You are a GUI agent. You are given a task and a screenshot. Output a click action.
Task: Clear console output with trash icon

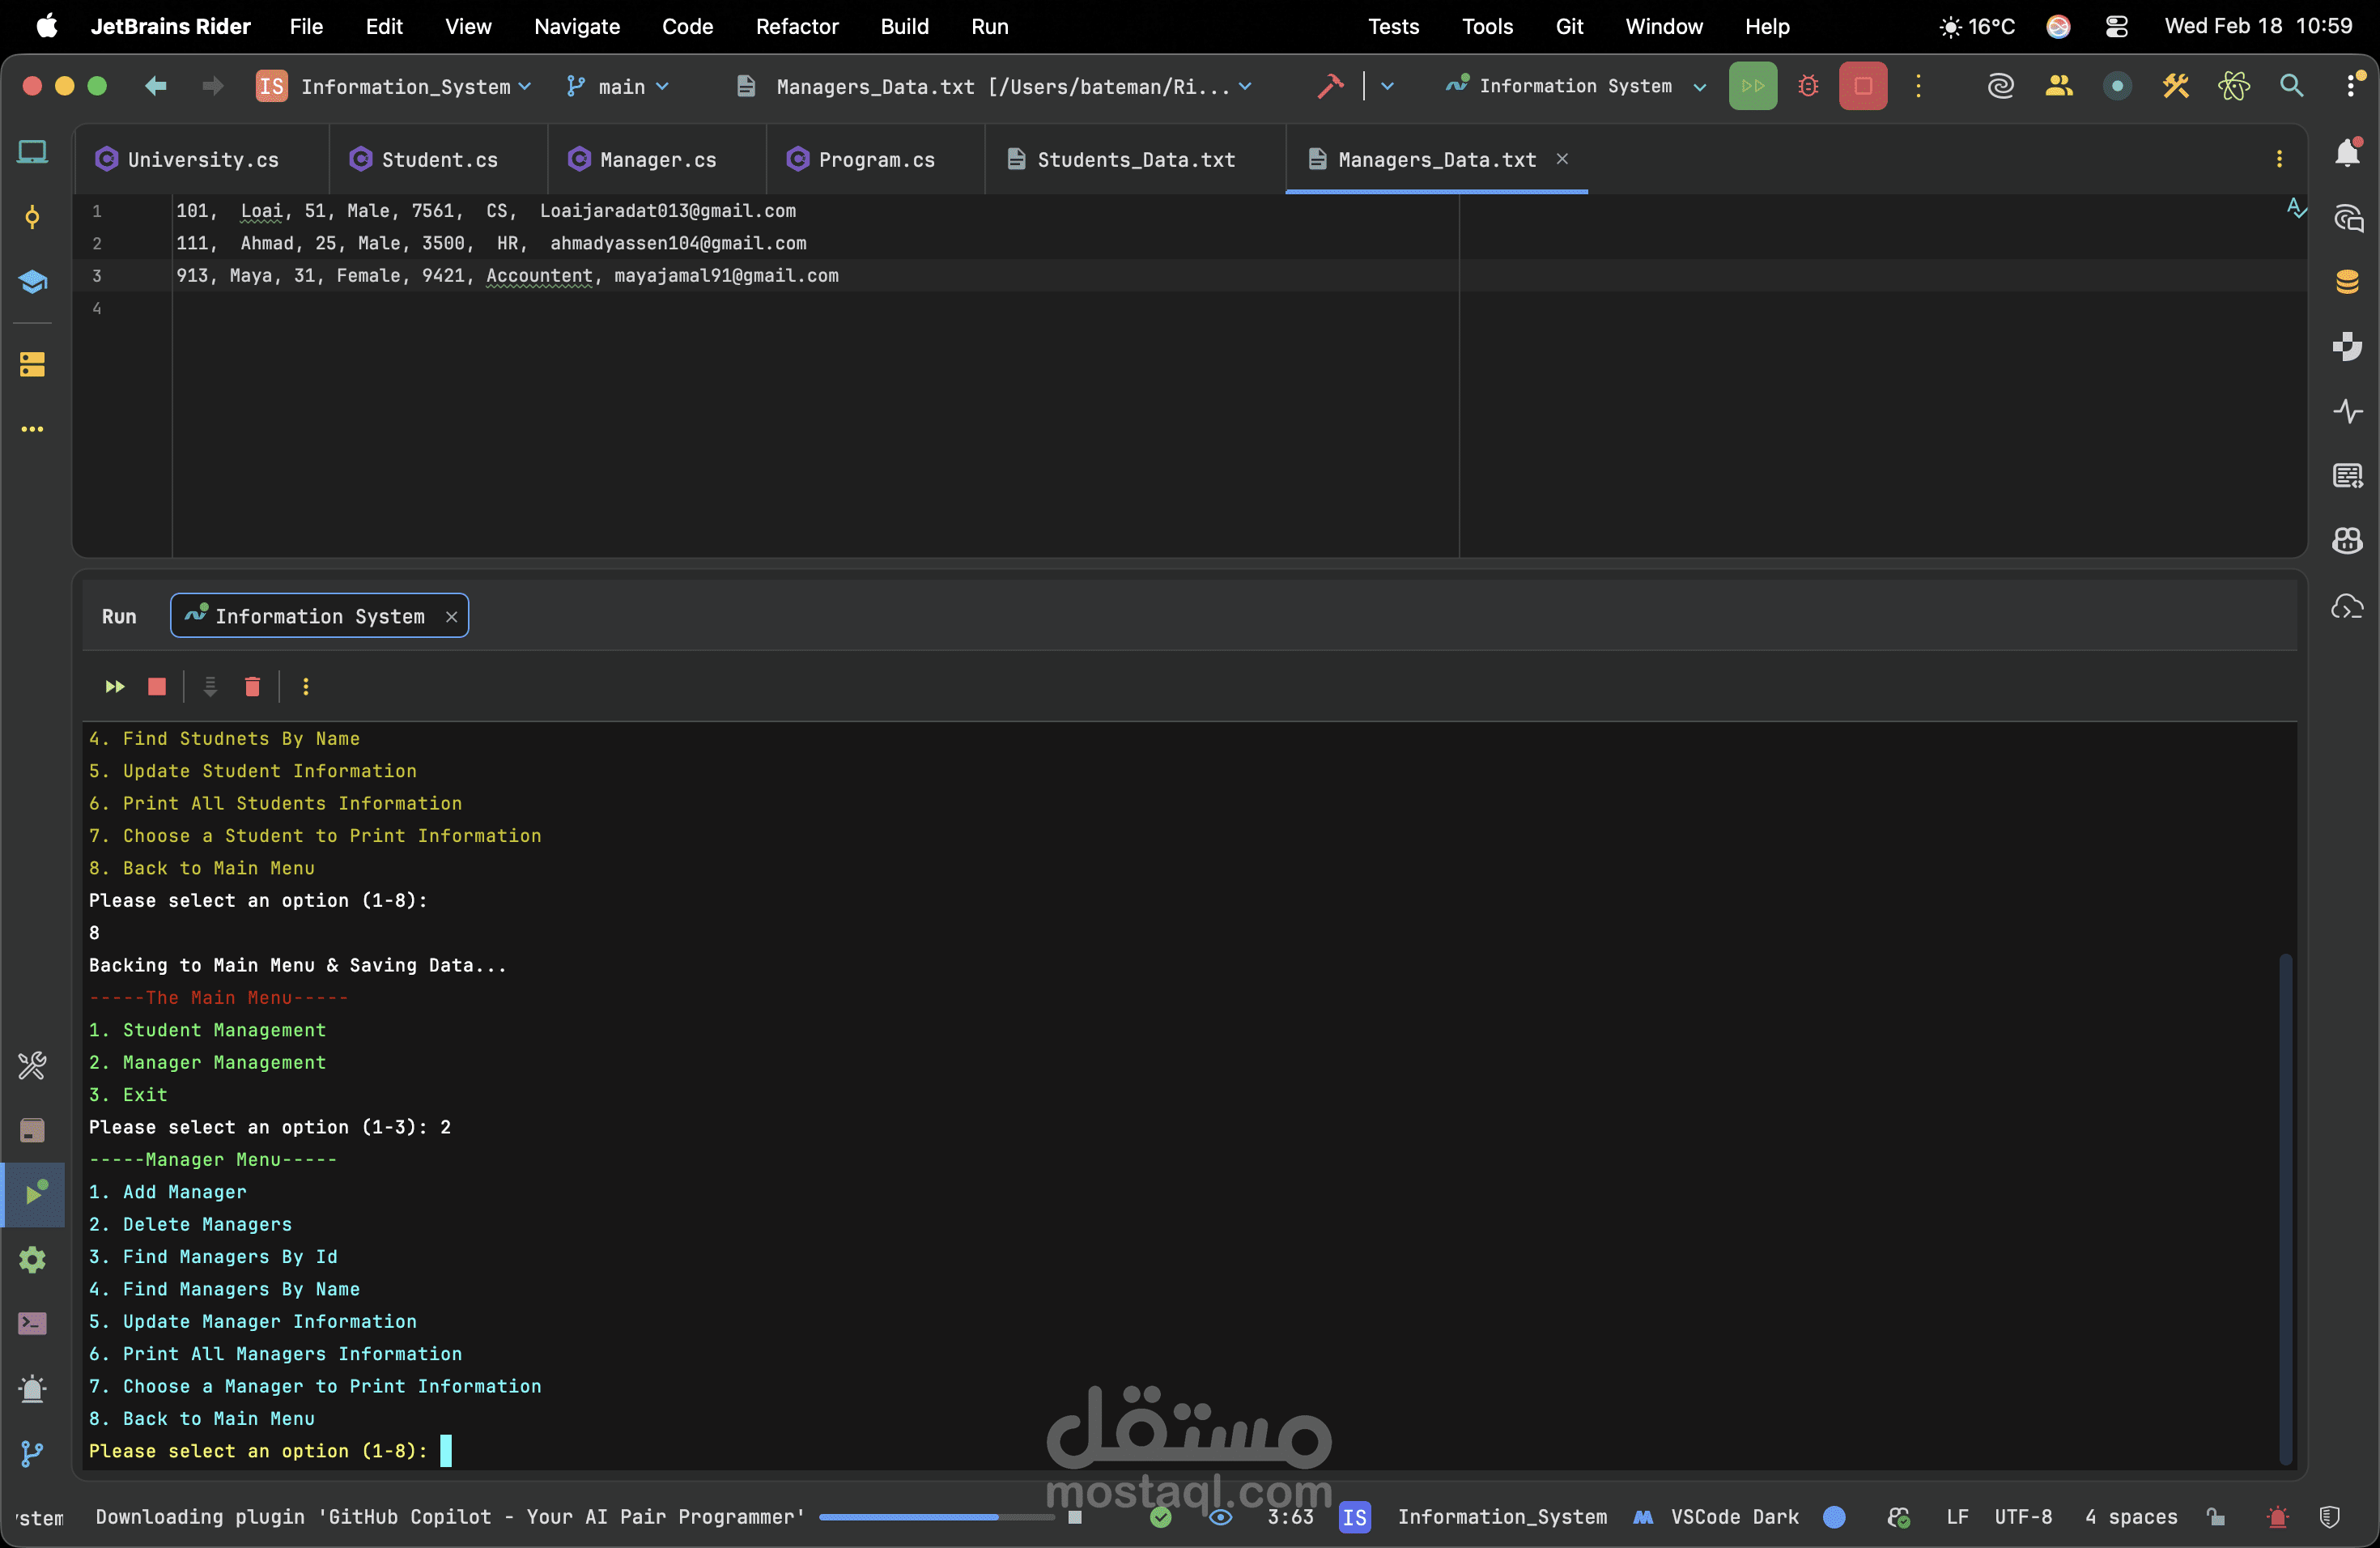pyautogui.click(x=252, y=686)
